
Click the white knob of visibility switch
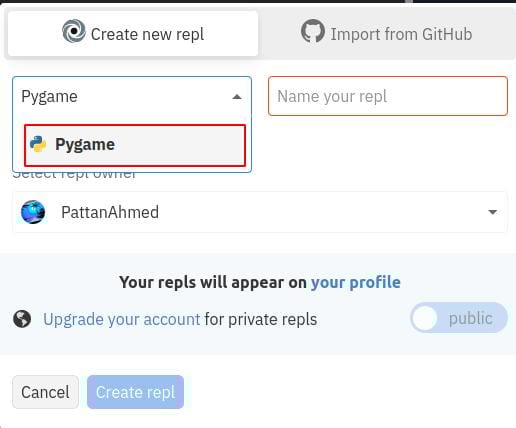click(x=425, y=318)
